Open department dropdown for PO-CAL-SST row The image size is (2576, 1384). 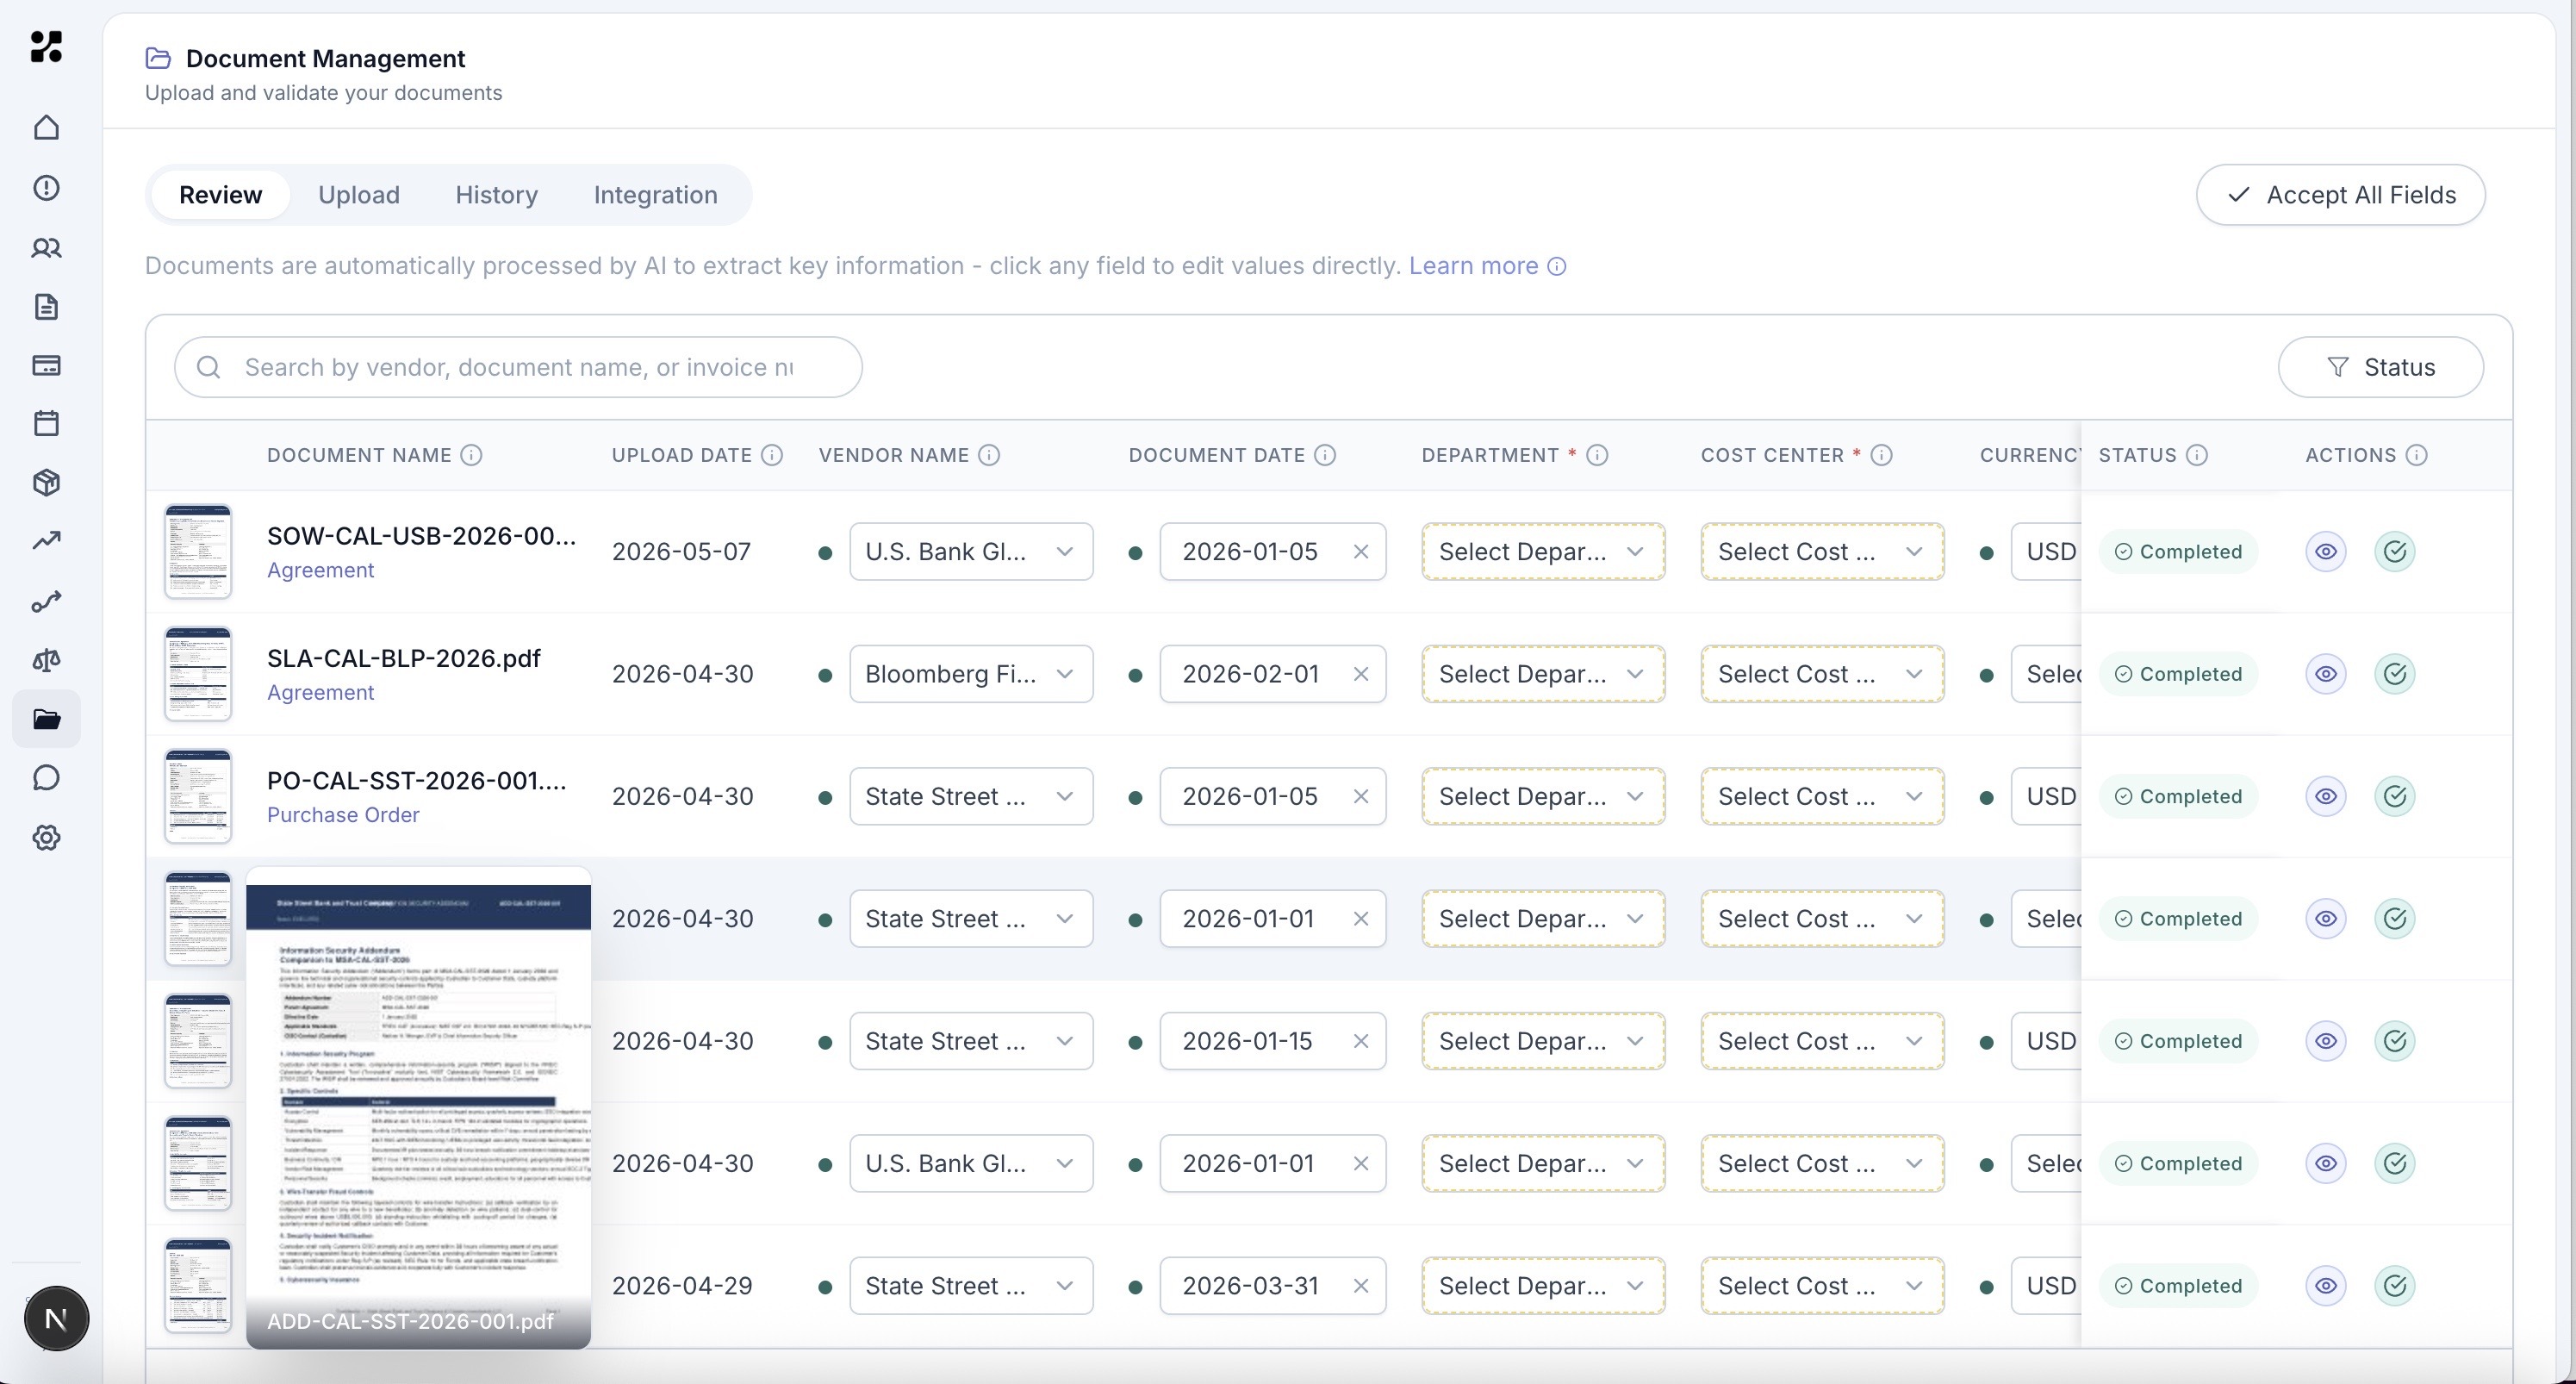[x=1543, y=796]
